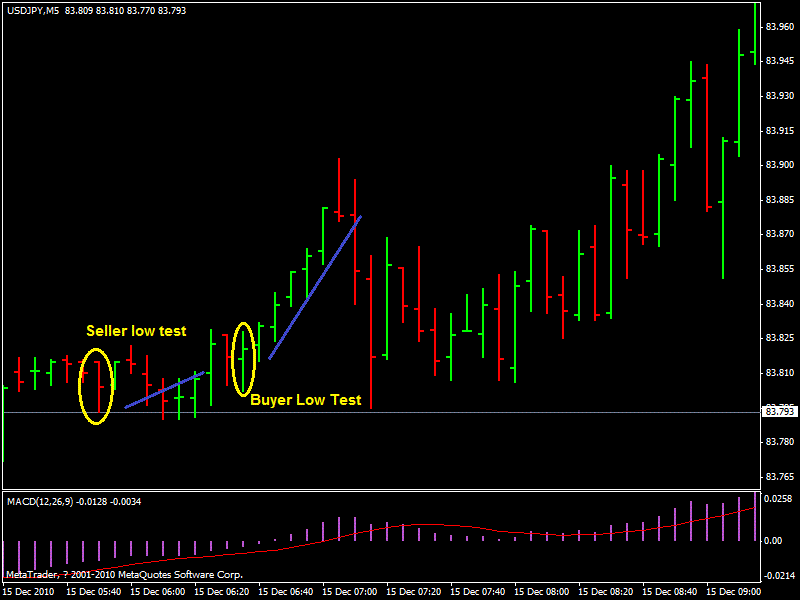Click the '15 Dec 09:00' time axis label
This screenshot has height=600, width=800.
734,592
